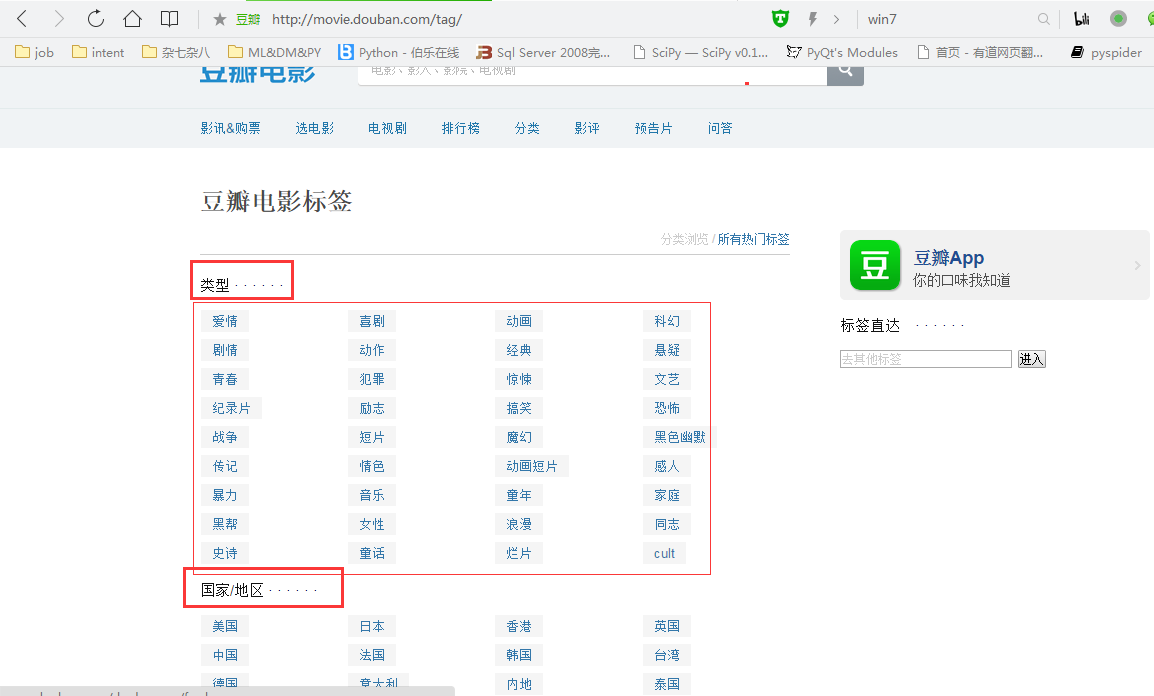Open Sql Server 2008 bookmark
This screenshot has width=1154, height=696.
point(543,52)
